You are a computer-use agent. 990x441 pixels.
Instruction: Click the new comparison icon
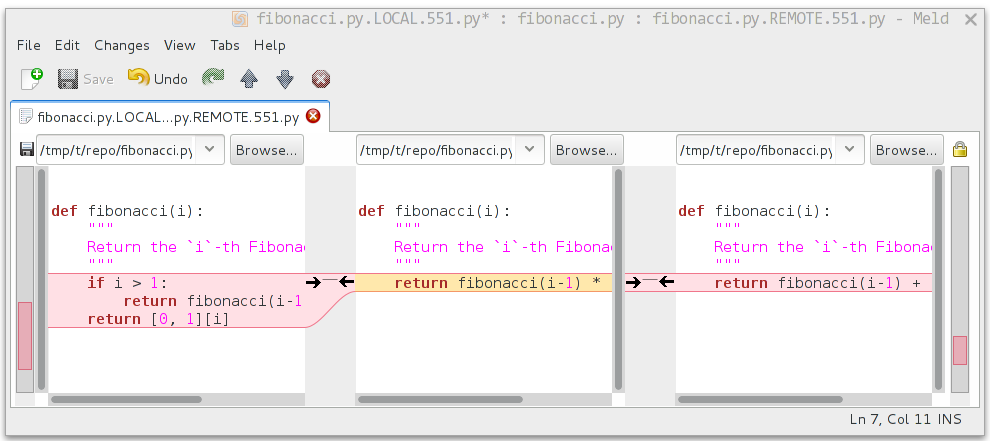pos(32,79)
